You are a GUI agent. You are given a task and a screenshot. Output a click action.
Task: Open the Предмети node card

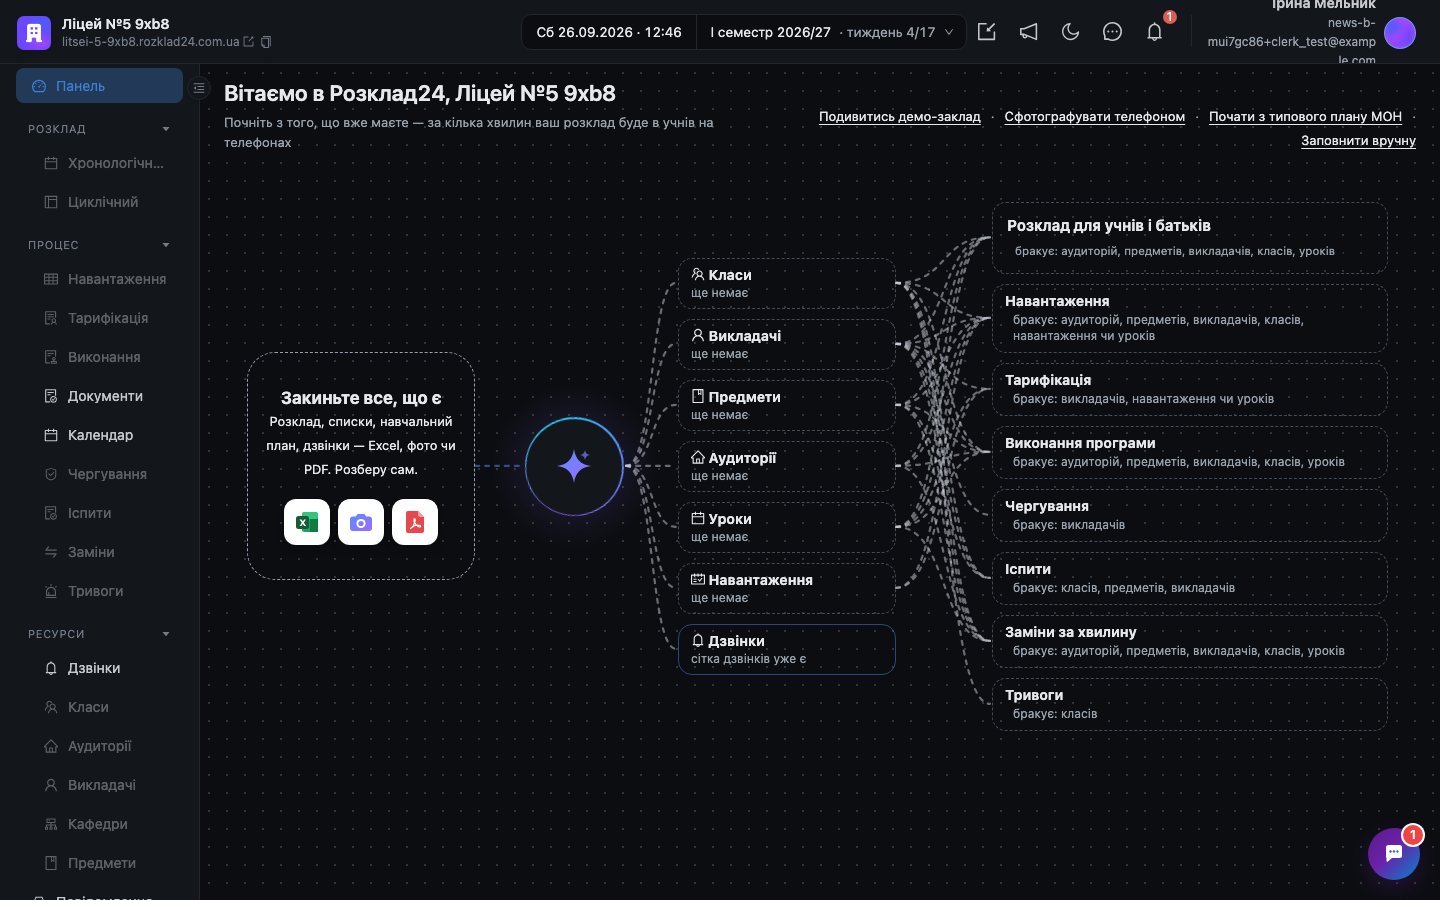pyautogui.click(x=787, y=405)
